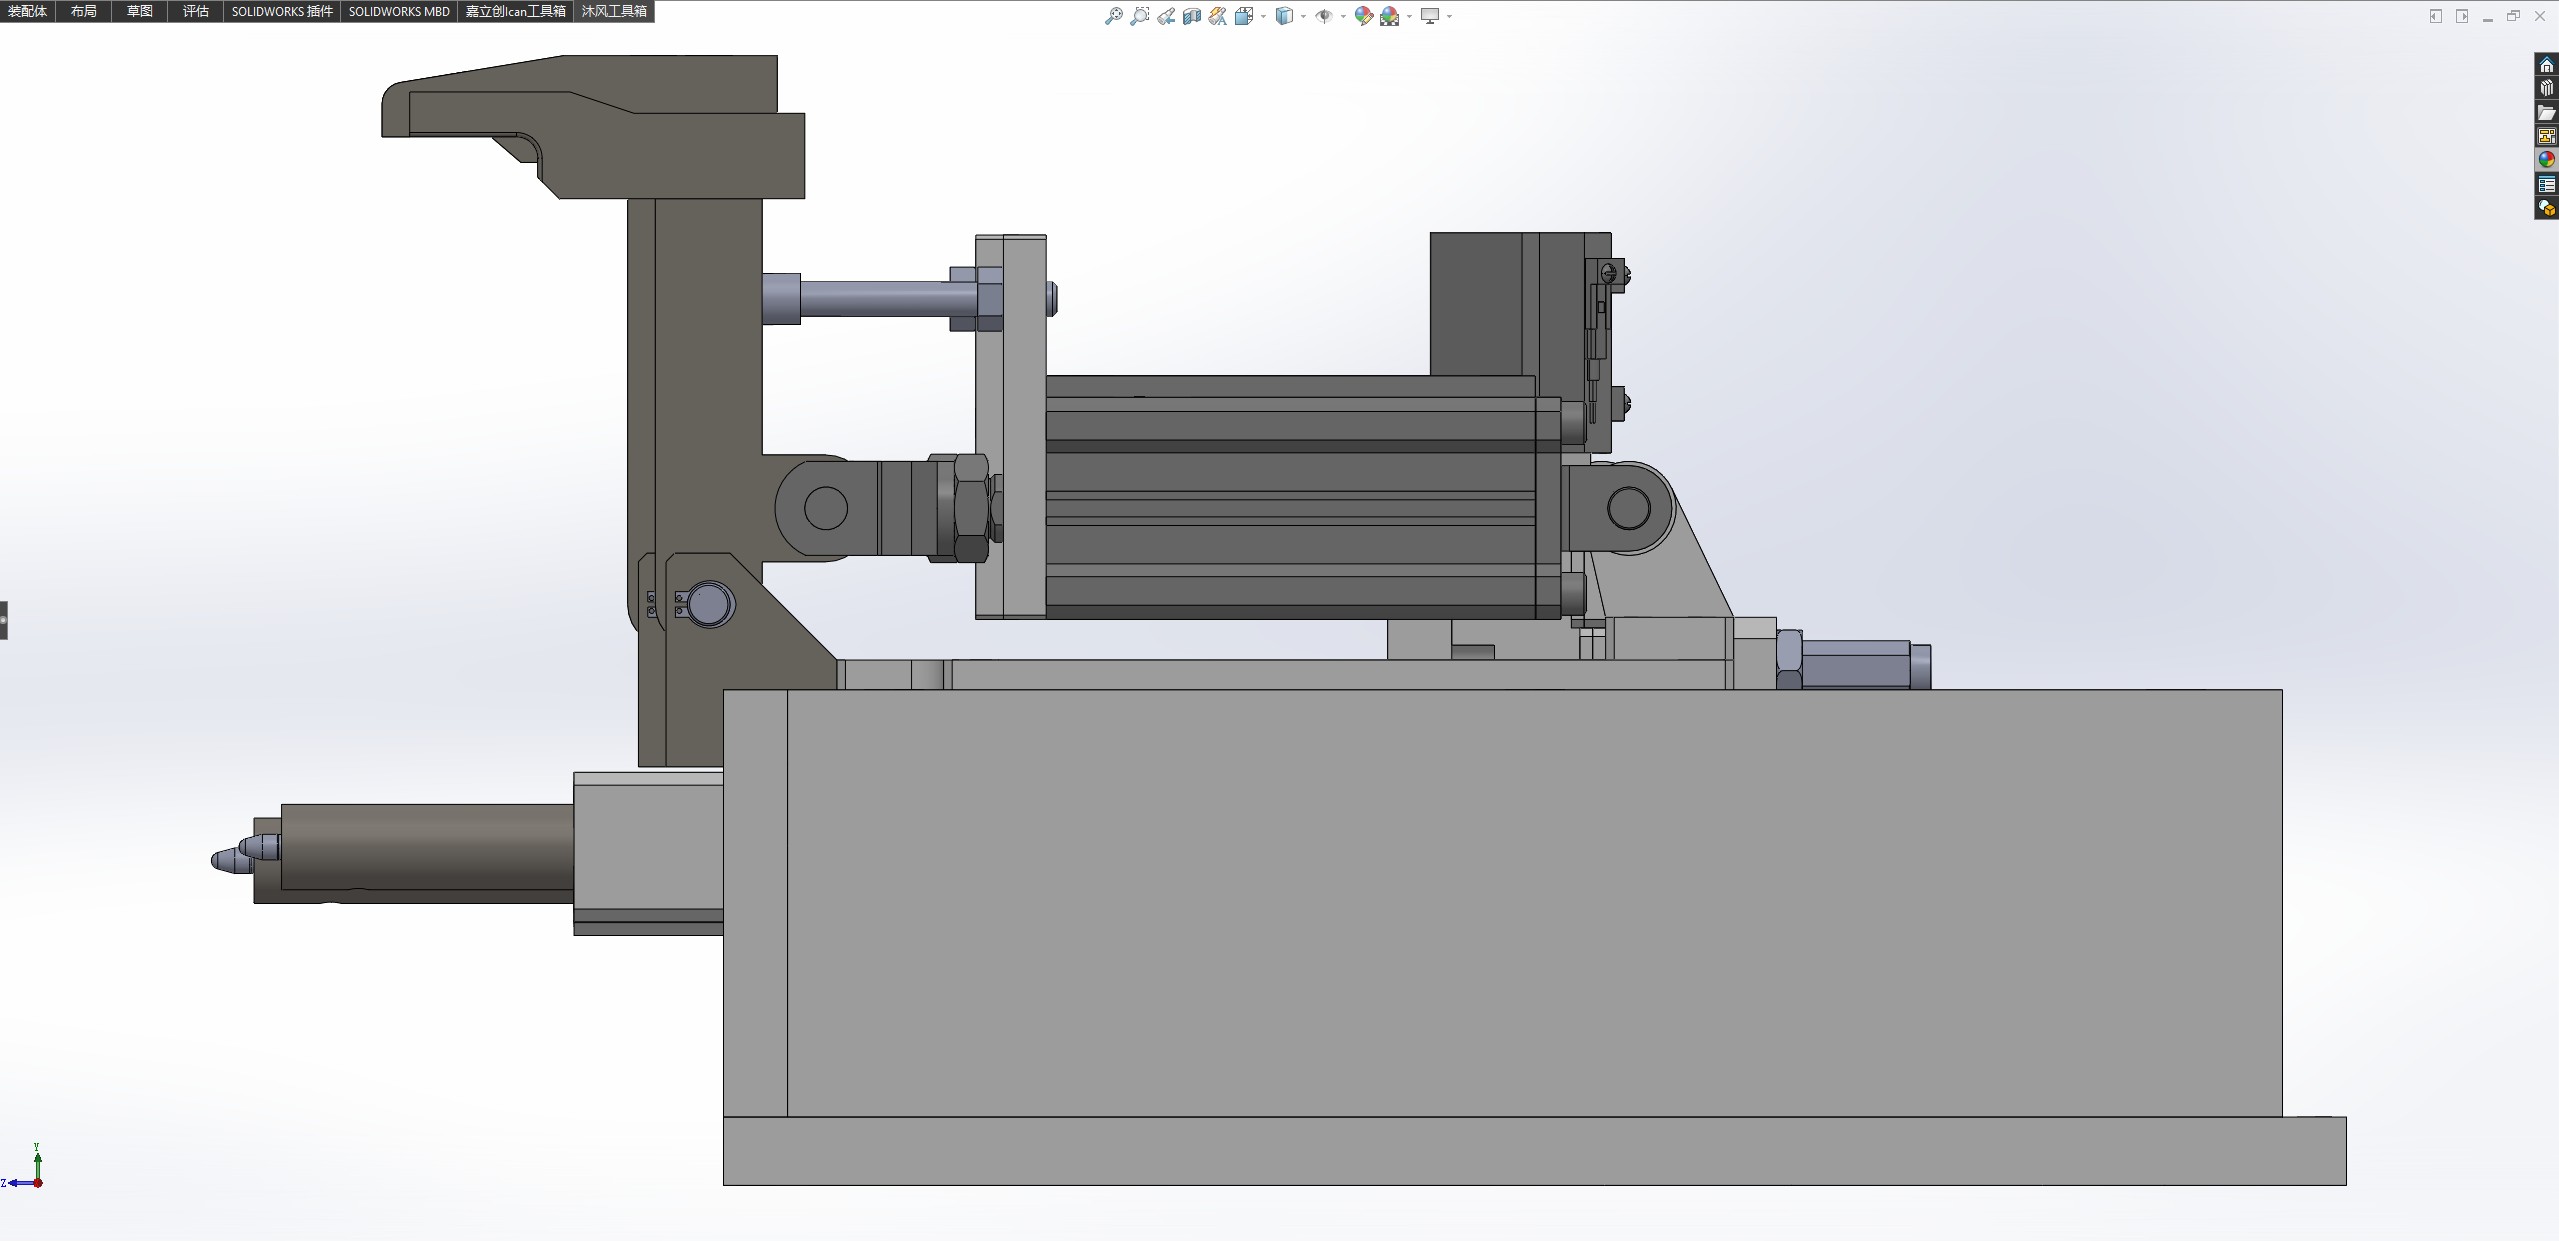This screenshot has height=1241, width=2559.
Task: Open the 沐风工具箱 tab
Action: coord(614,11)
